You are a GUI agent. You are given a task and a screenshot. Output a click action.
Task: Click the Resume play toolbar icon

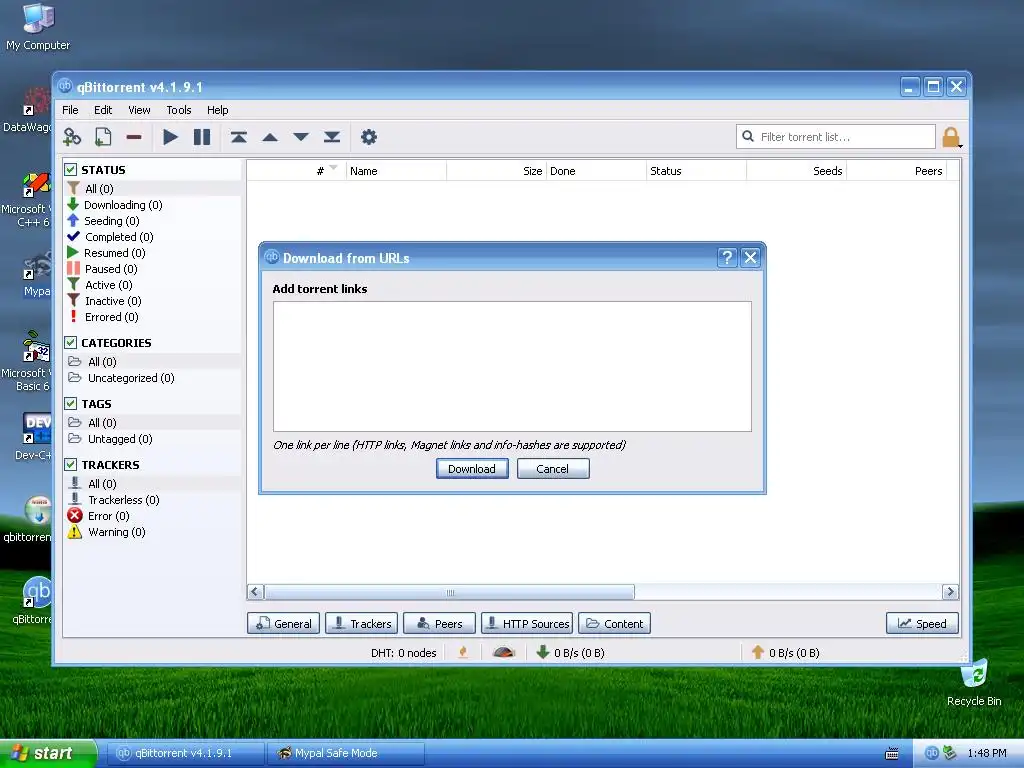[x=170, y=137]
